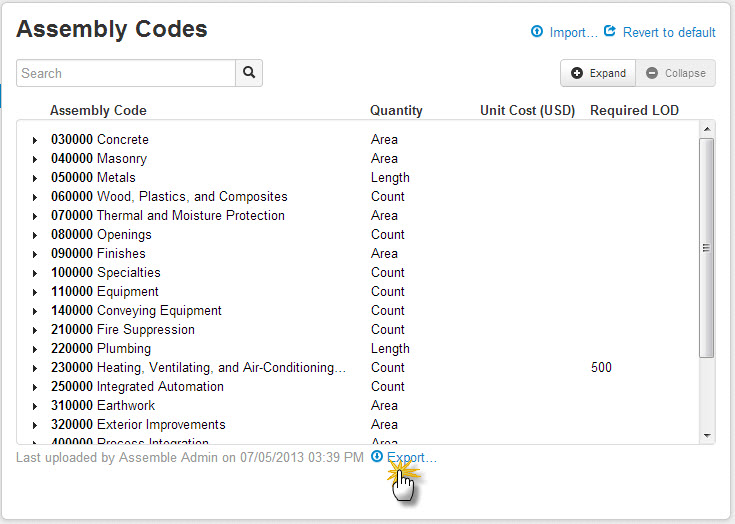
Task: Click the Revert to default icon
Action: [x=610, y=32]
